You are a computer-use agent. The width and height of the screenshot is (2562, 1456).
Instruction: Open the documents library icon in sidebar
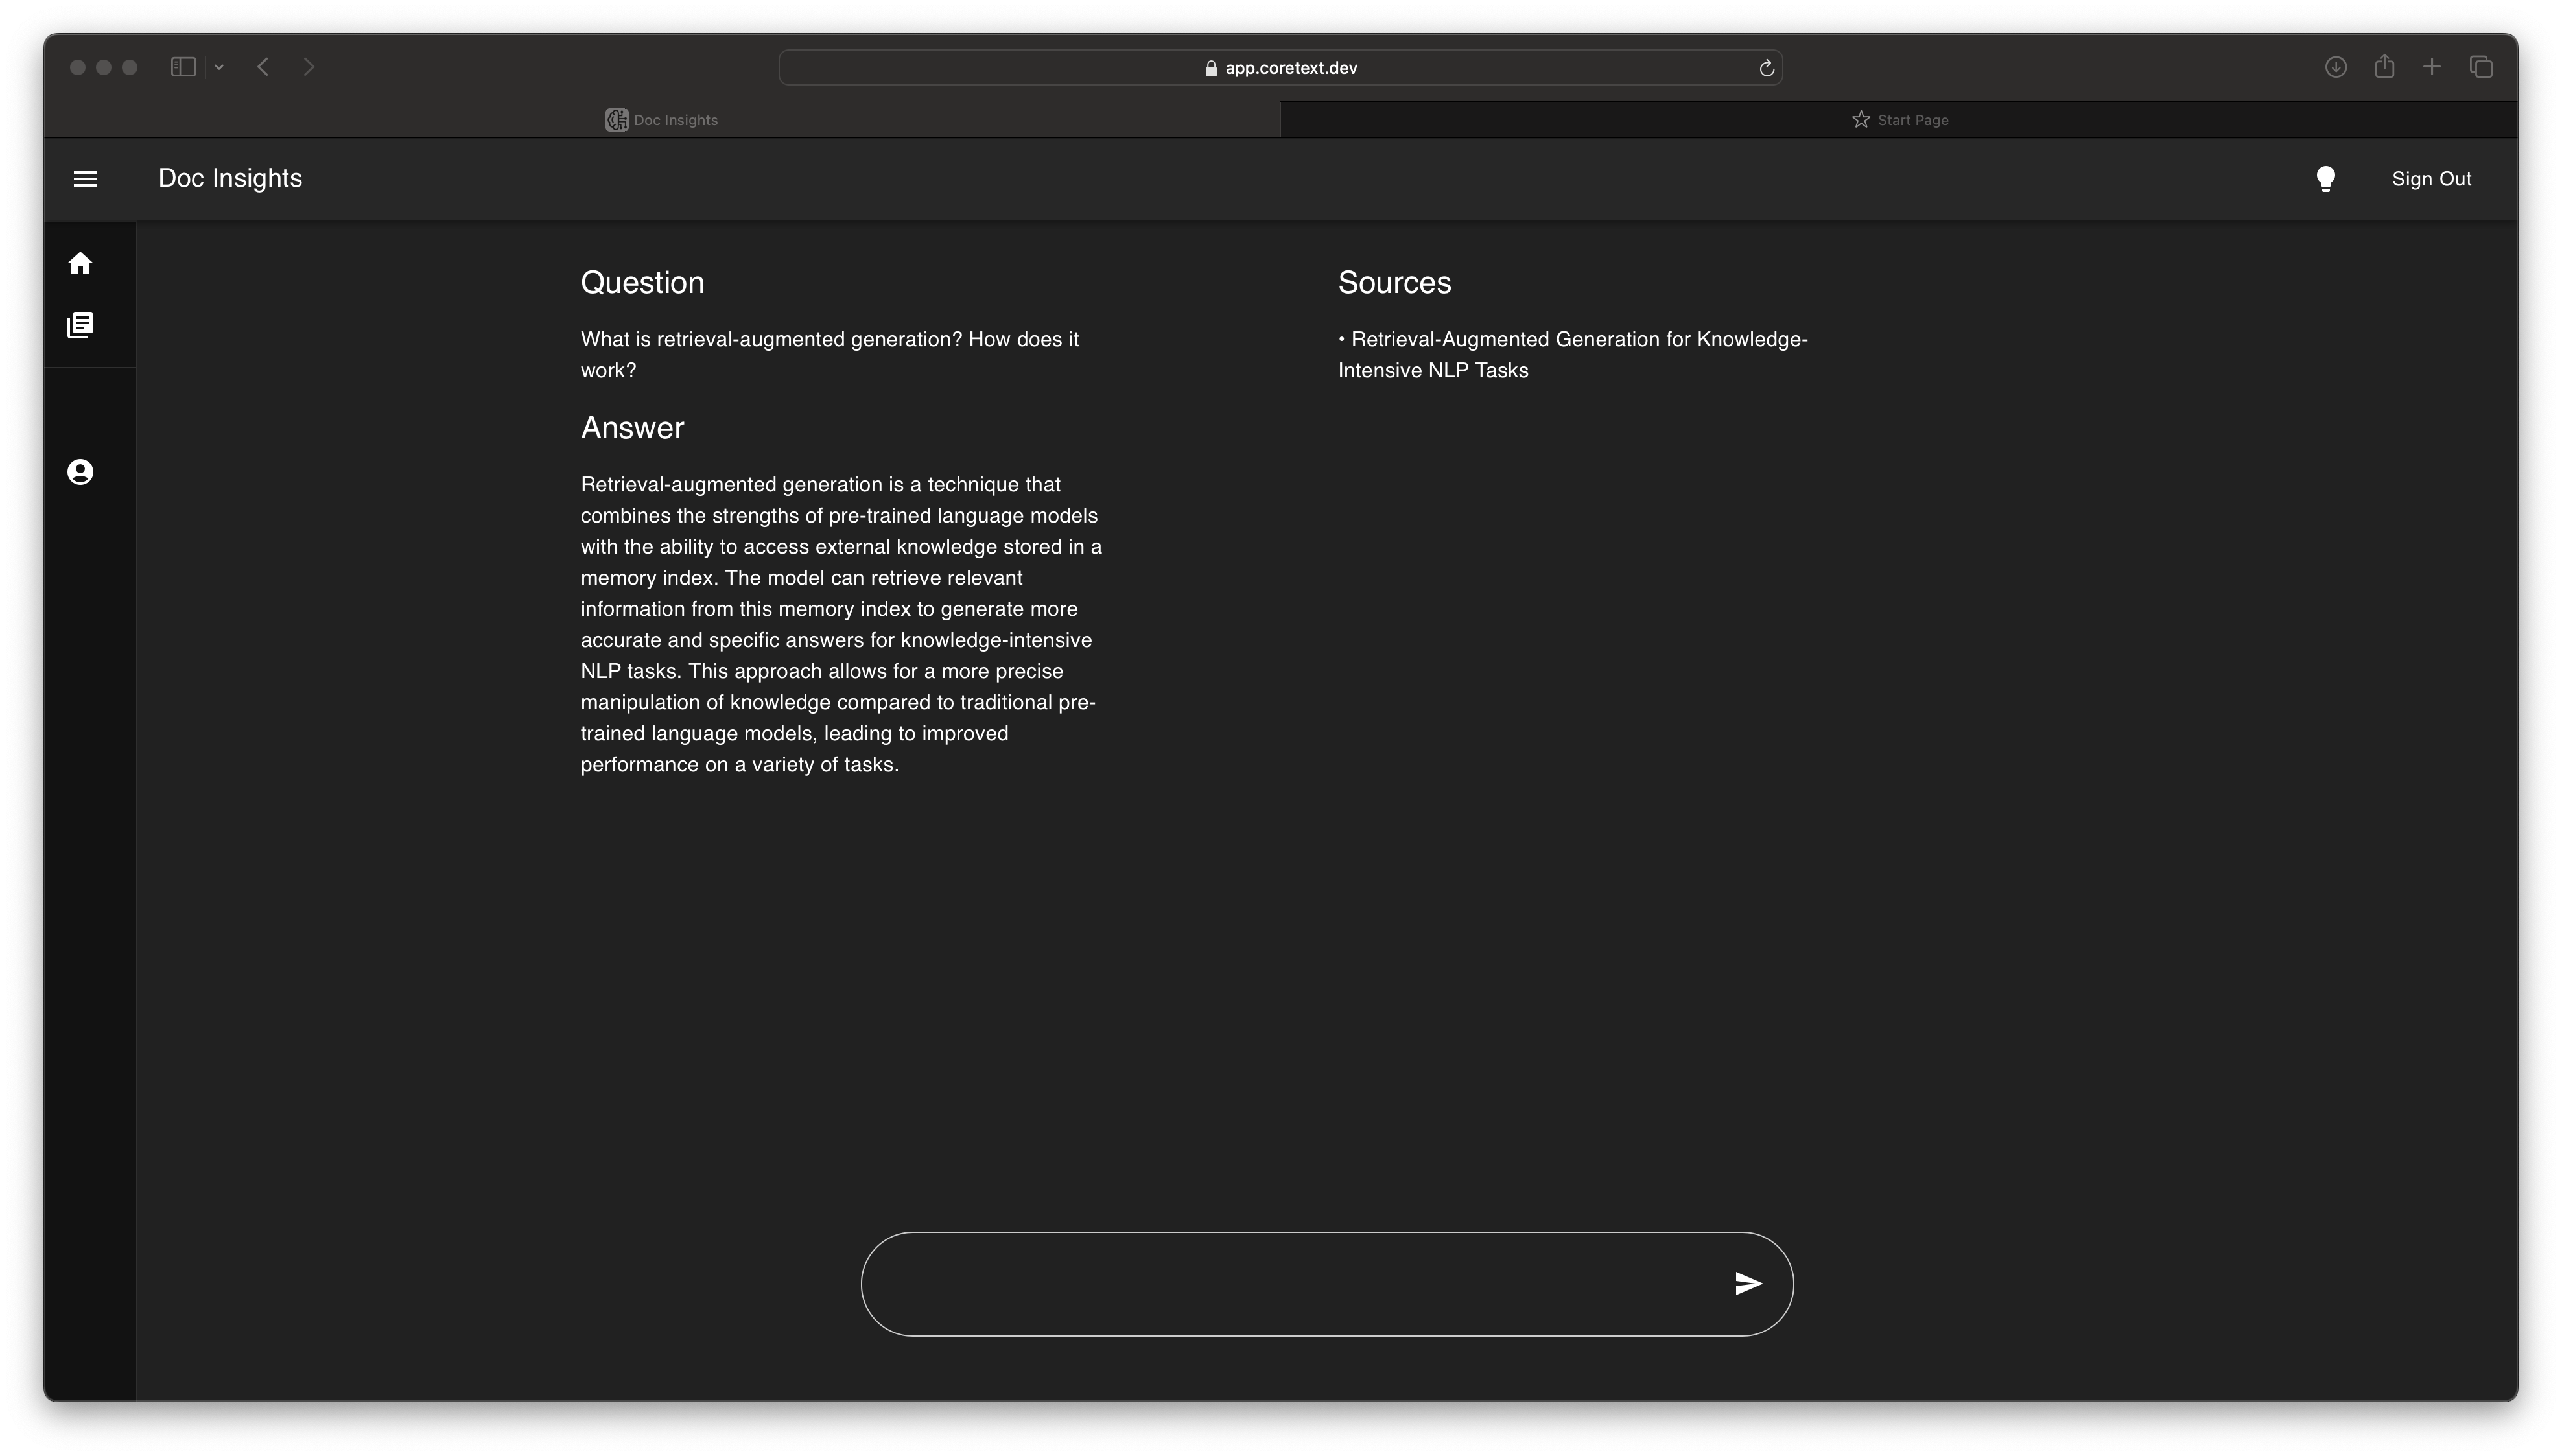[81, 325]
